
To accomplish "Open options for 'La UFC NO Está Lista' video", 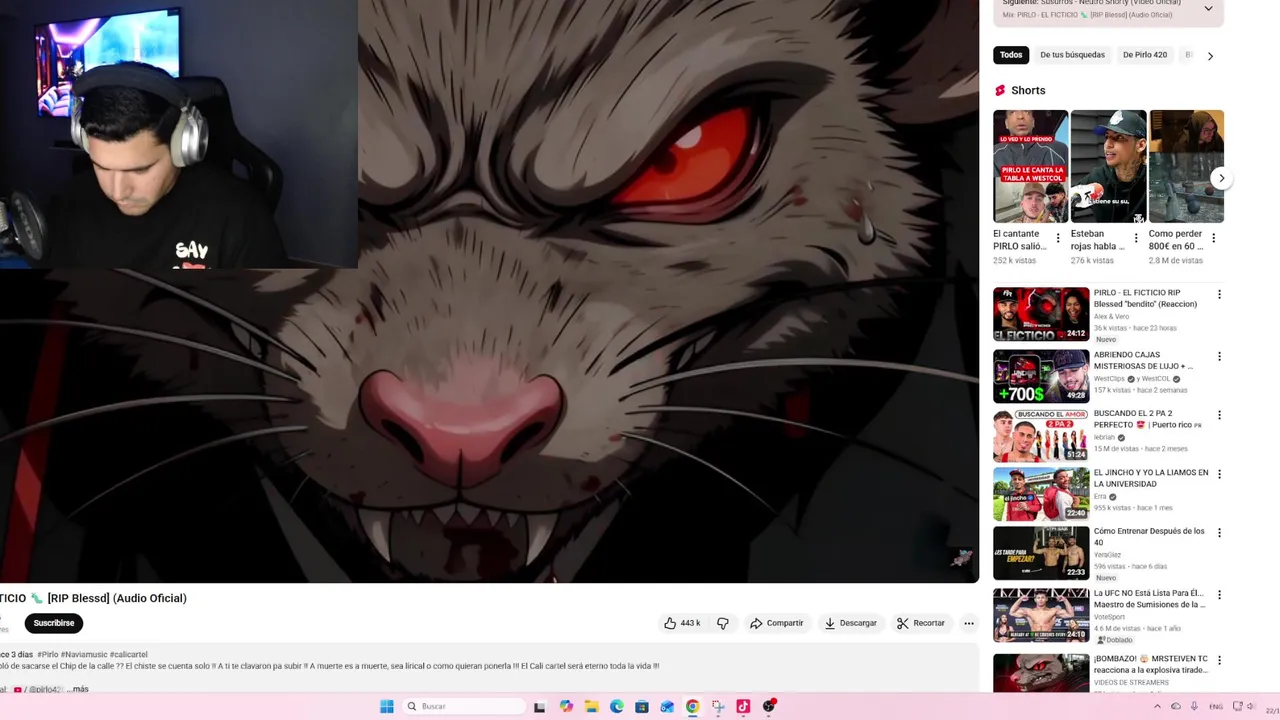I will click(x=1219, y=595).
